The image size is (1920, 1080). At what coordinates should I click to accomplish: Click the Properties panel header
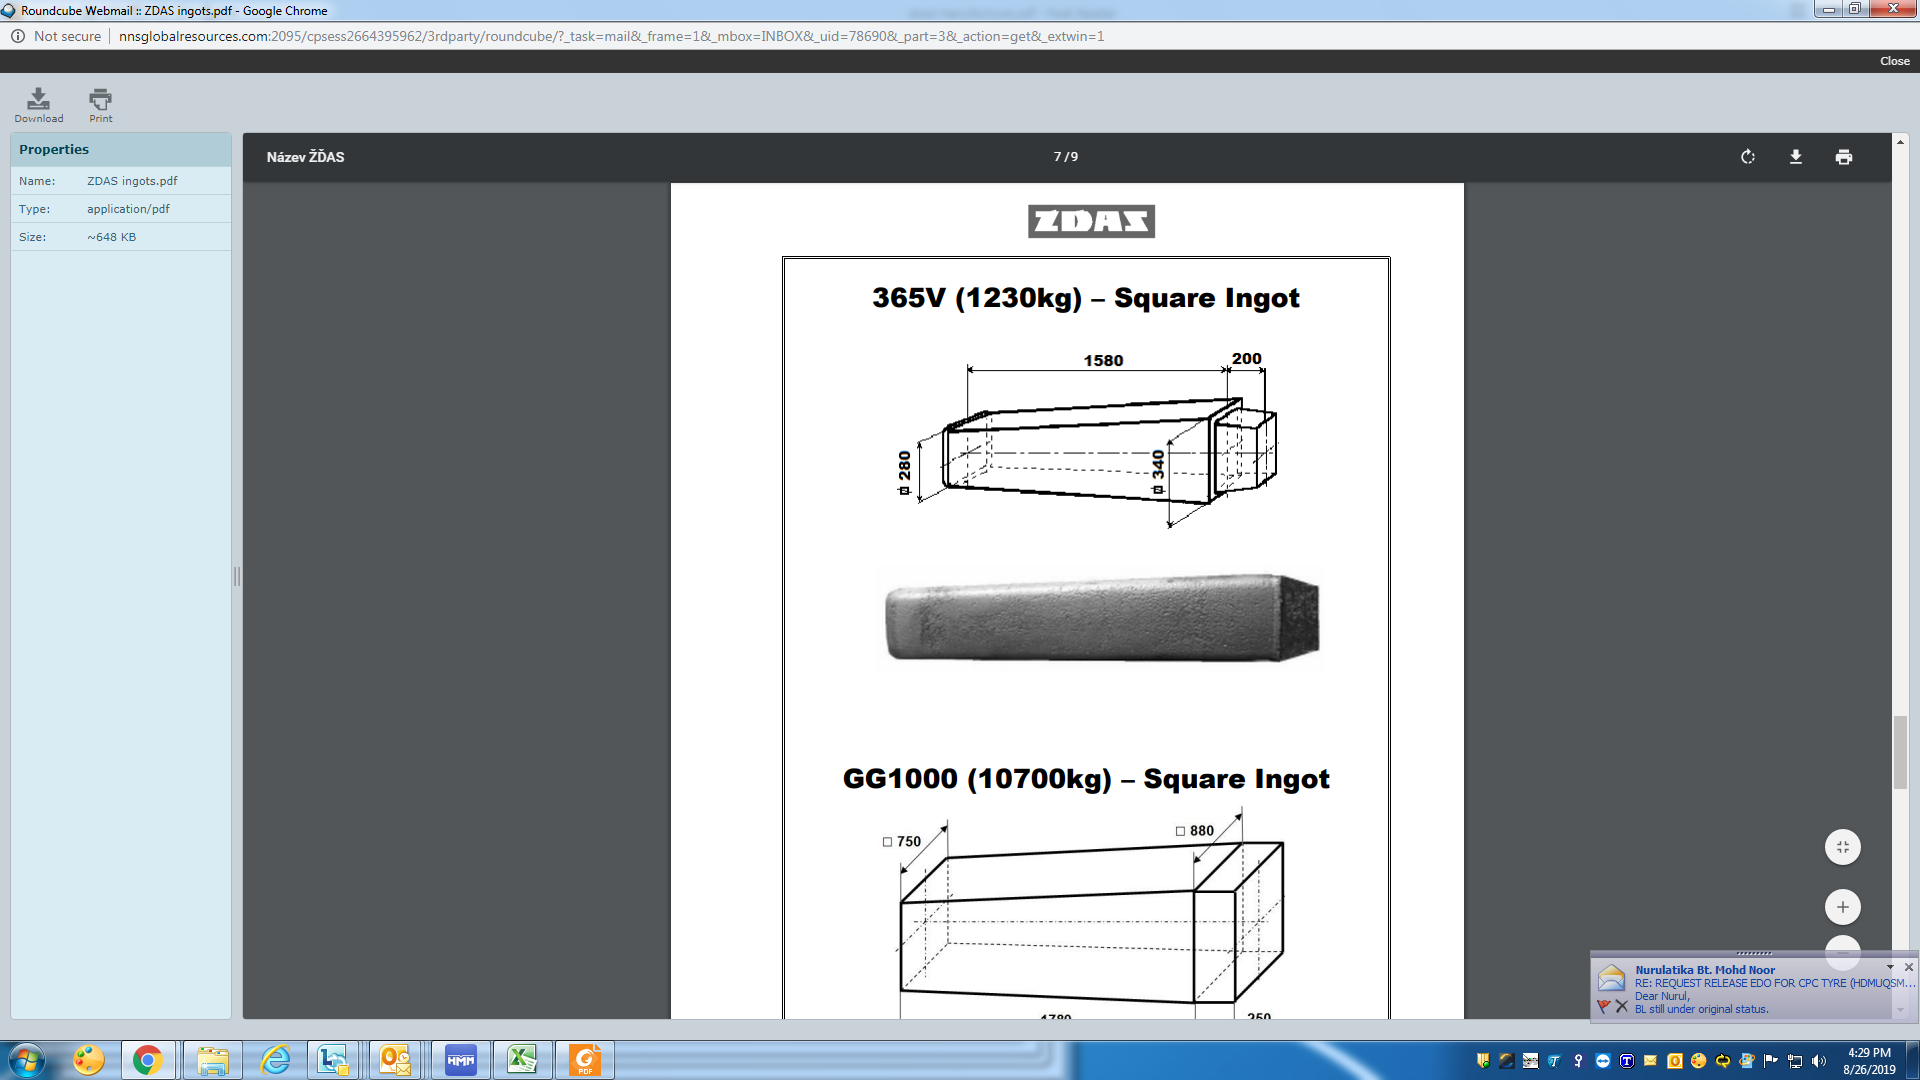(121, 149)
